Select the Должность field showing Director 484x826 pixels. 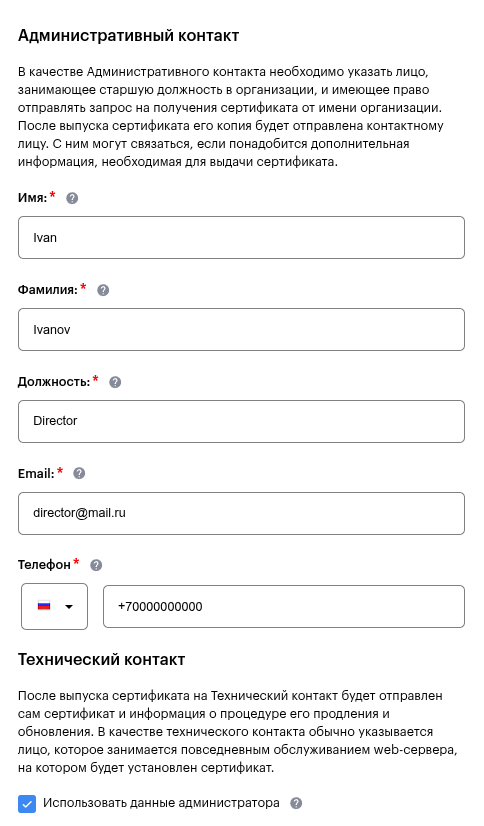point(241,421)
